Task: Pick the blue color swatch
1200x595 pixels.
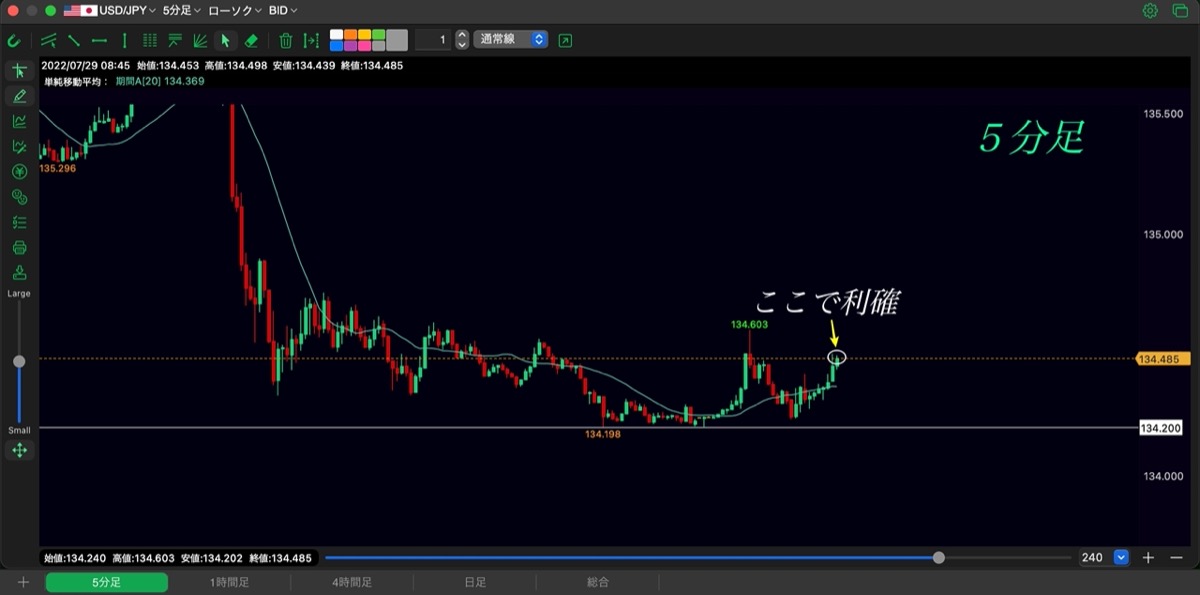Action: click(x=336, y=46)
